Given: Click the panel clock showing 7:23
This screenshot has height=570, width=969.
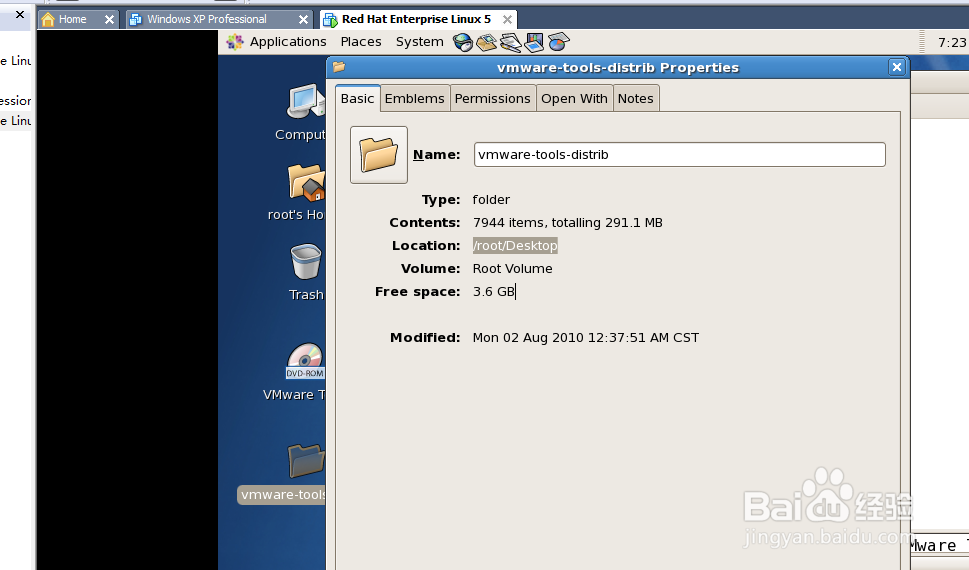Looking at the screenshot, I should (x=952, y=43).
